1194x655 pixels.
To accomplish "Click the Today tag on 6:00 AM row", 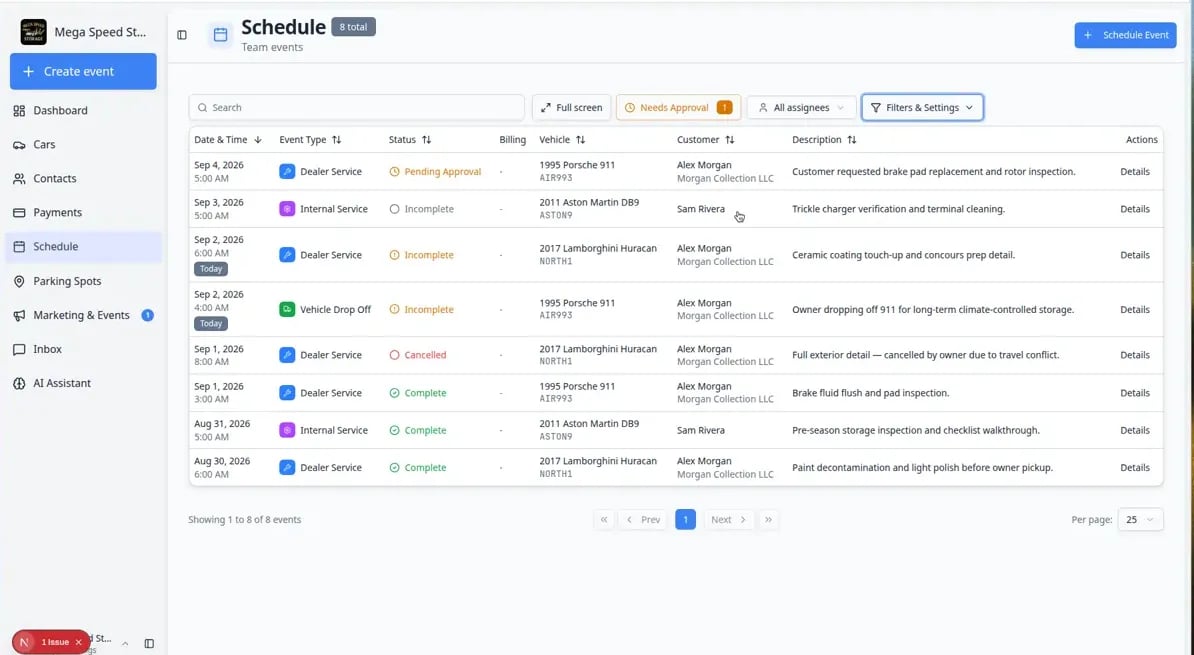I will (211, 269).
